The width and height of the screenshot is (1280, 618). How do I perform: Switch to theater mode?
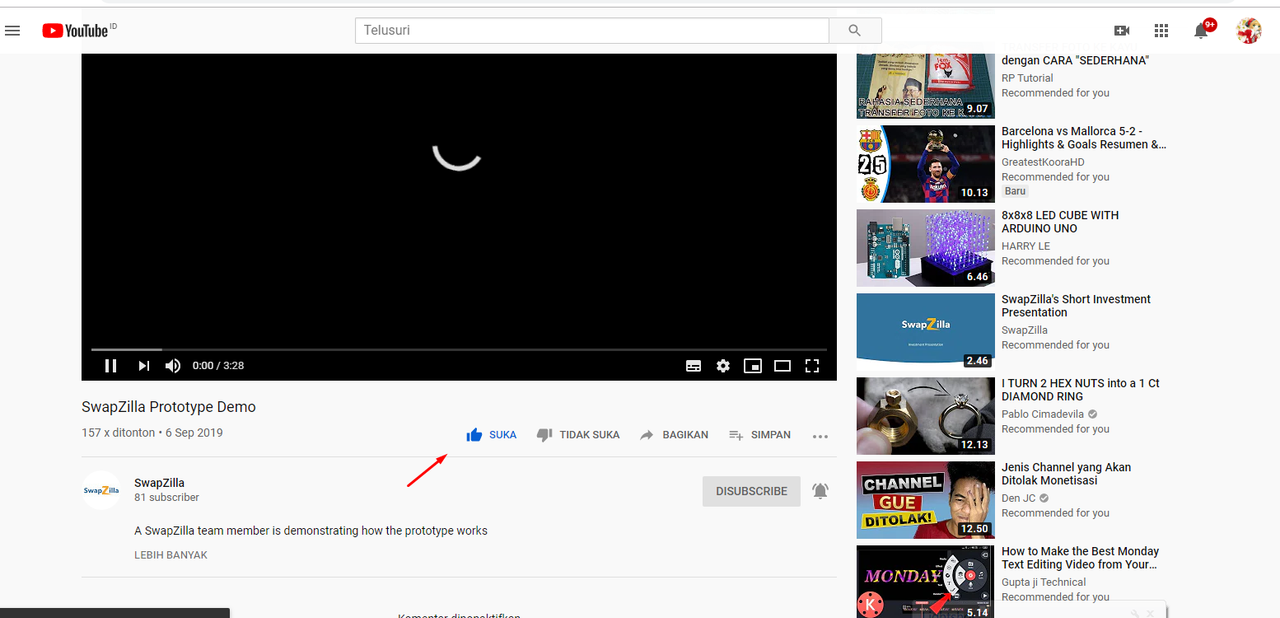pyautogui.click(x=783, y=366)
